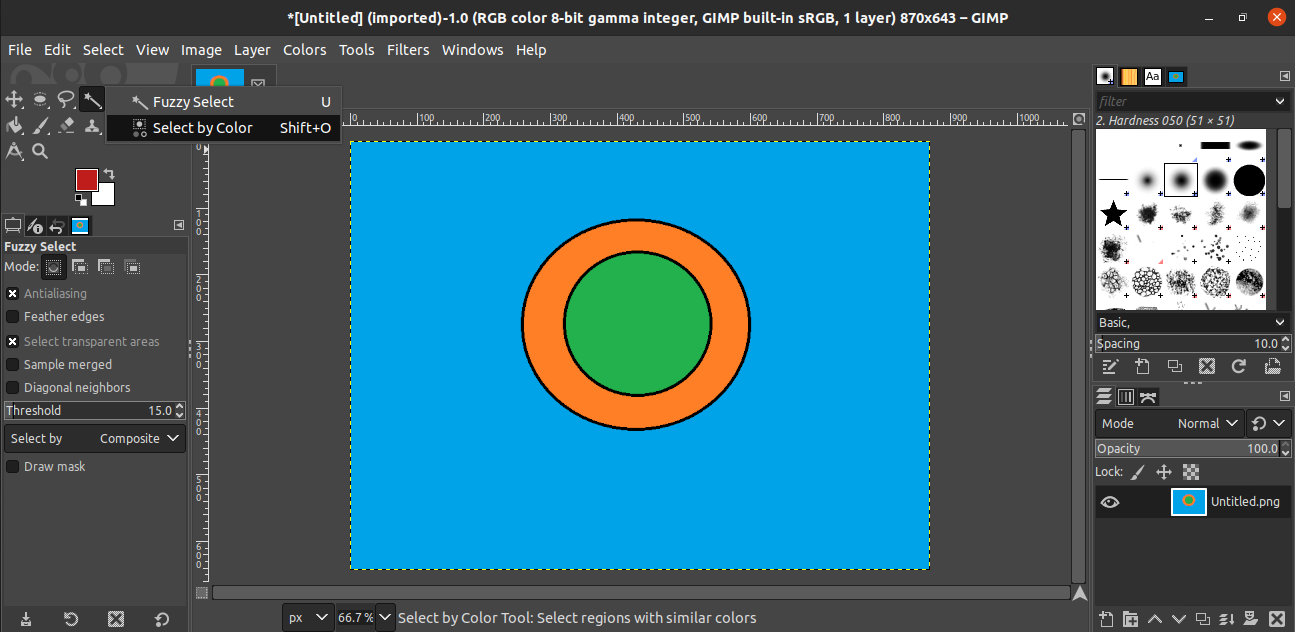Click the red foreground color swatch

[x=86, y=180]
